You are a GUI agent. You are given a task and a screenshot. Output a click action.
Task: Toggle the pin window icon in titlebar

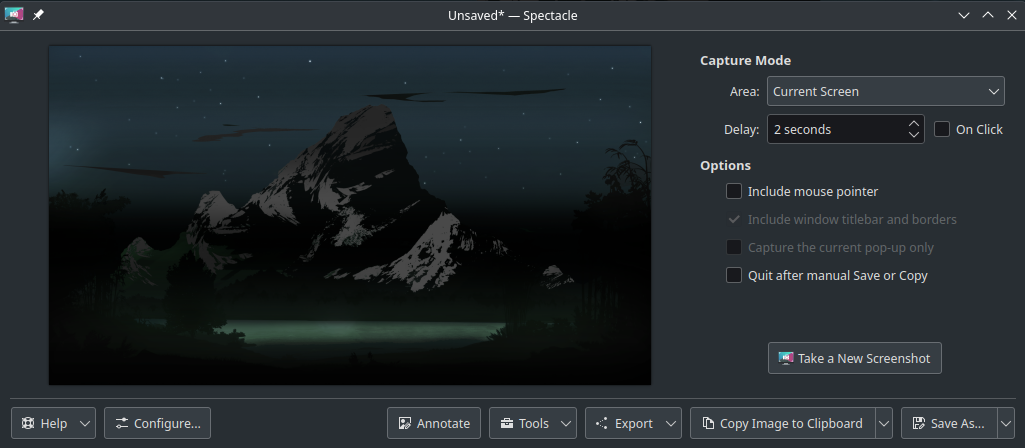[38, 15]
